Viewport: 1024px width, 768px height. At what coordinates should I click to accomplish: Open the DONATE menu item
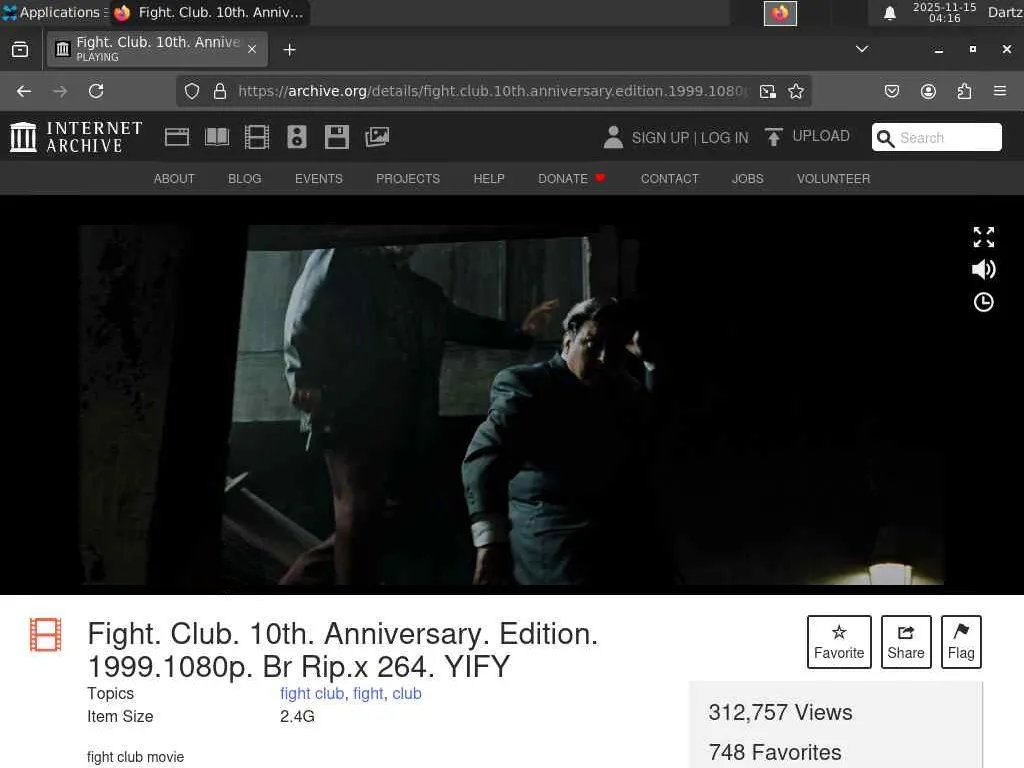pyautogui.click(x=571, y=178)
